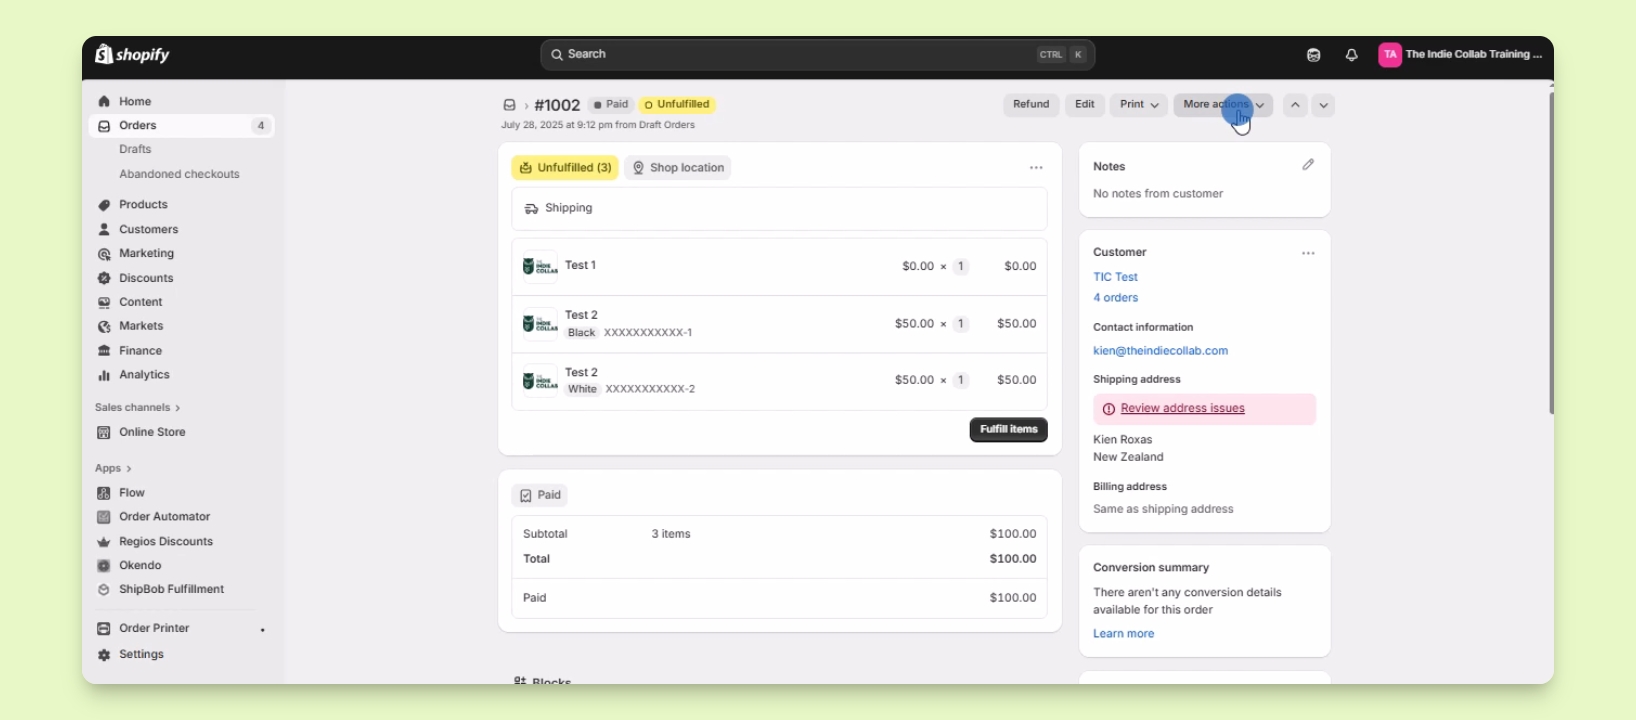Go to Customers in the sidebar
Screen dimensions: 1636x720
[x=148, y=229]
